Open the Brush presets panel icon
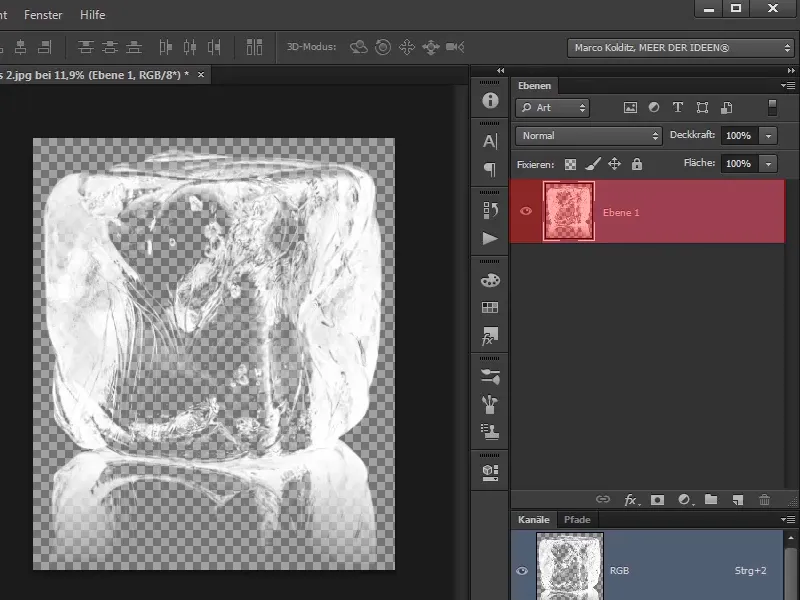Screen dimensions: 800x600 click(490, 376)
